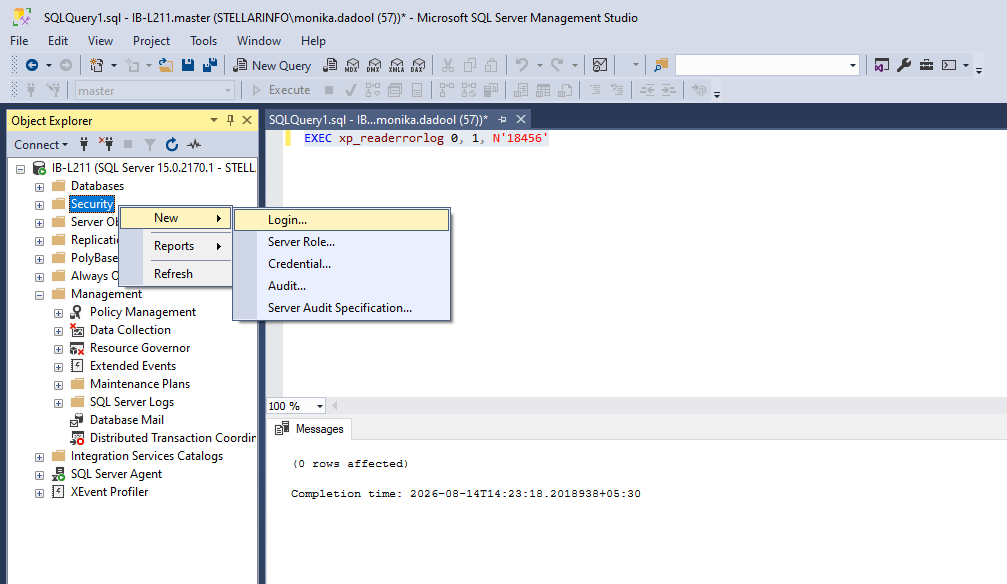The image size is (1007, 584).
Task: Open a file using the folder icon
Action: pos(166,65)
